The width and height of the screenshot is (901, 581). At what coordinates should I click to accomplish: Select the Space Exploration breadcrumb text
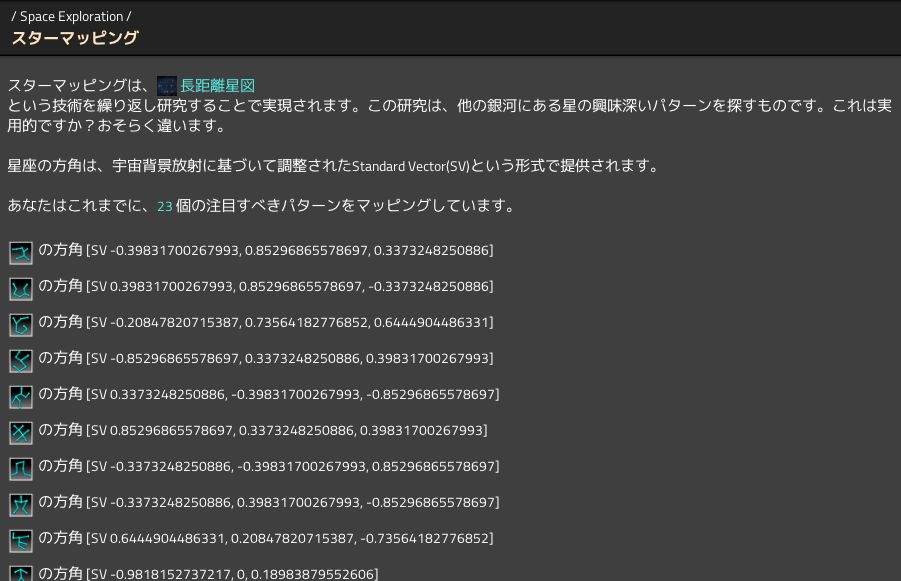(x=71, y=17)
